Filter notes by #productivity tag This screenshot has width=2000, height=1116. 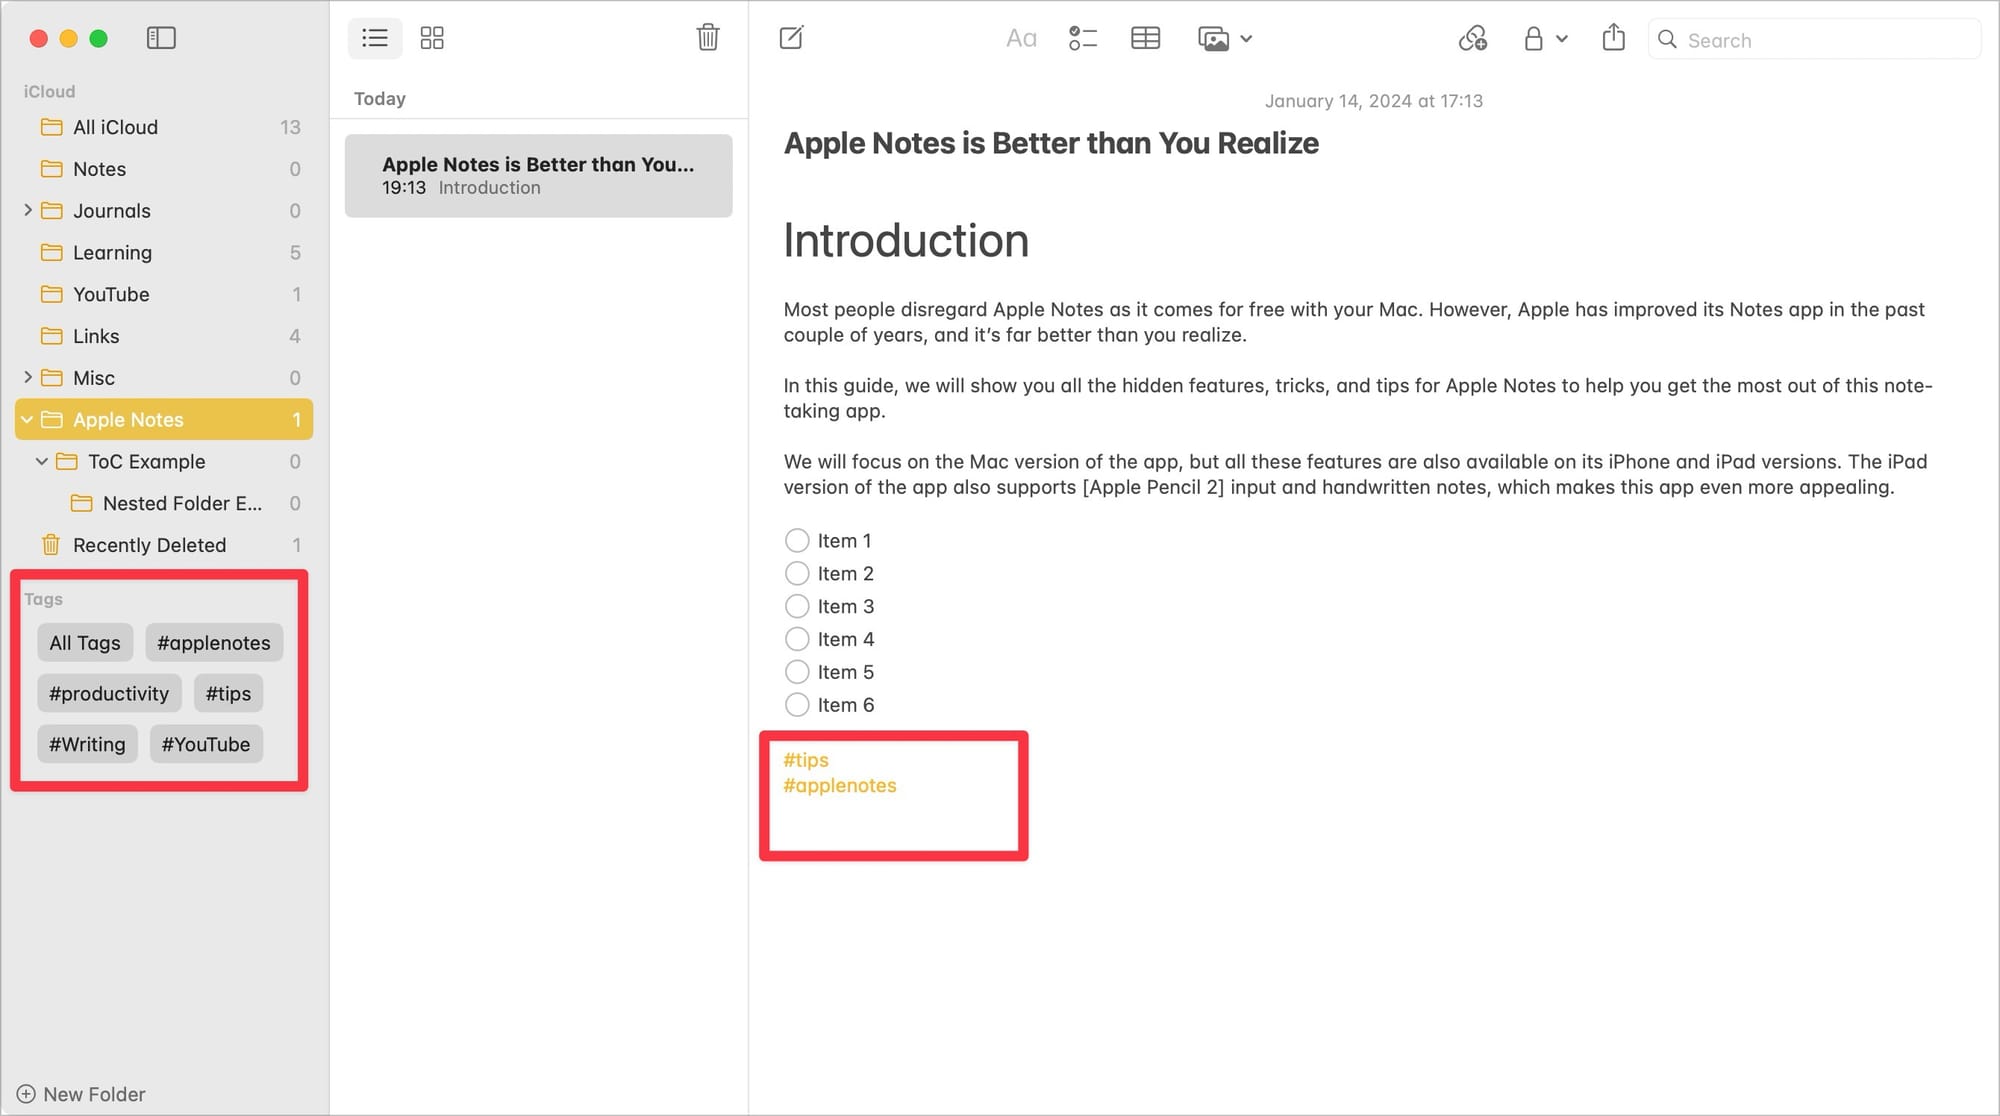pyautogui.click(x=109, y=694)
